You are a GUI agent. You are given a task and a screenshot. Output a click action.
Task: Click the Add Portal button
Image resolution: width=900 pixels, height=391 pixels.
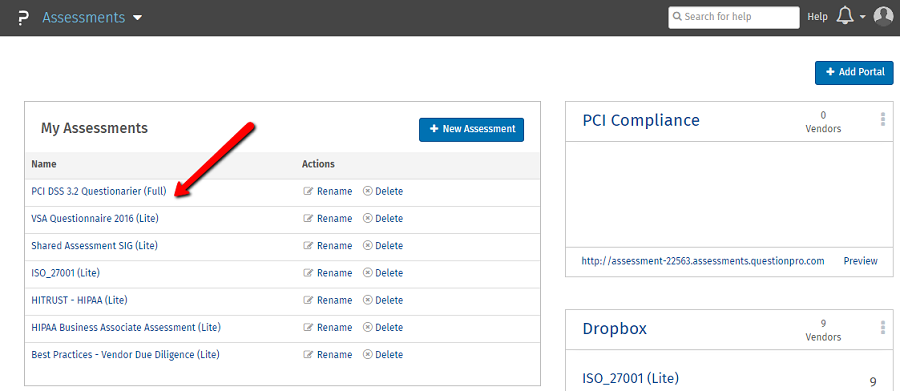(854, 72)
